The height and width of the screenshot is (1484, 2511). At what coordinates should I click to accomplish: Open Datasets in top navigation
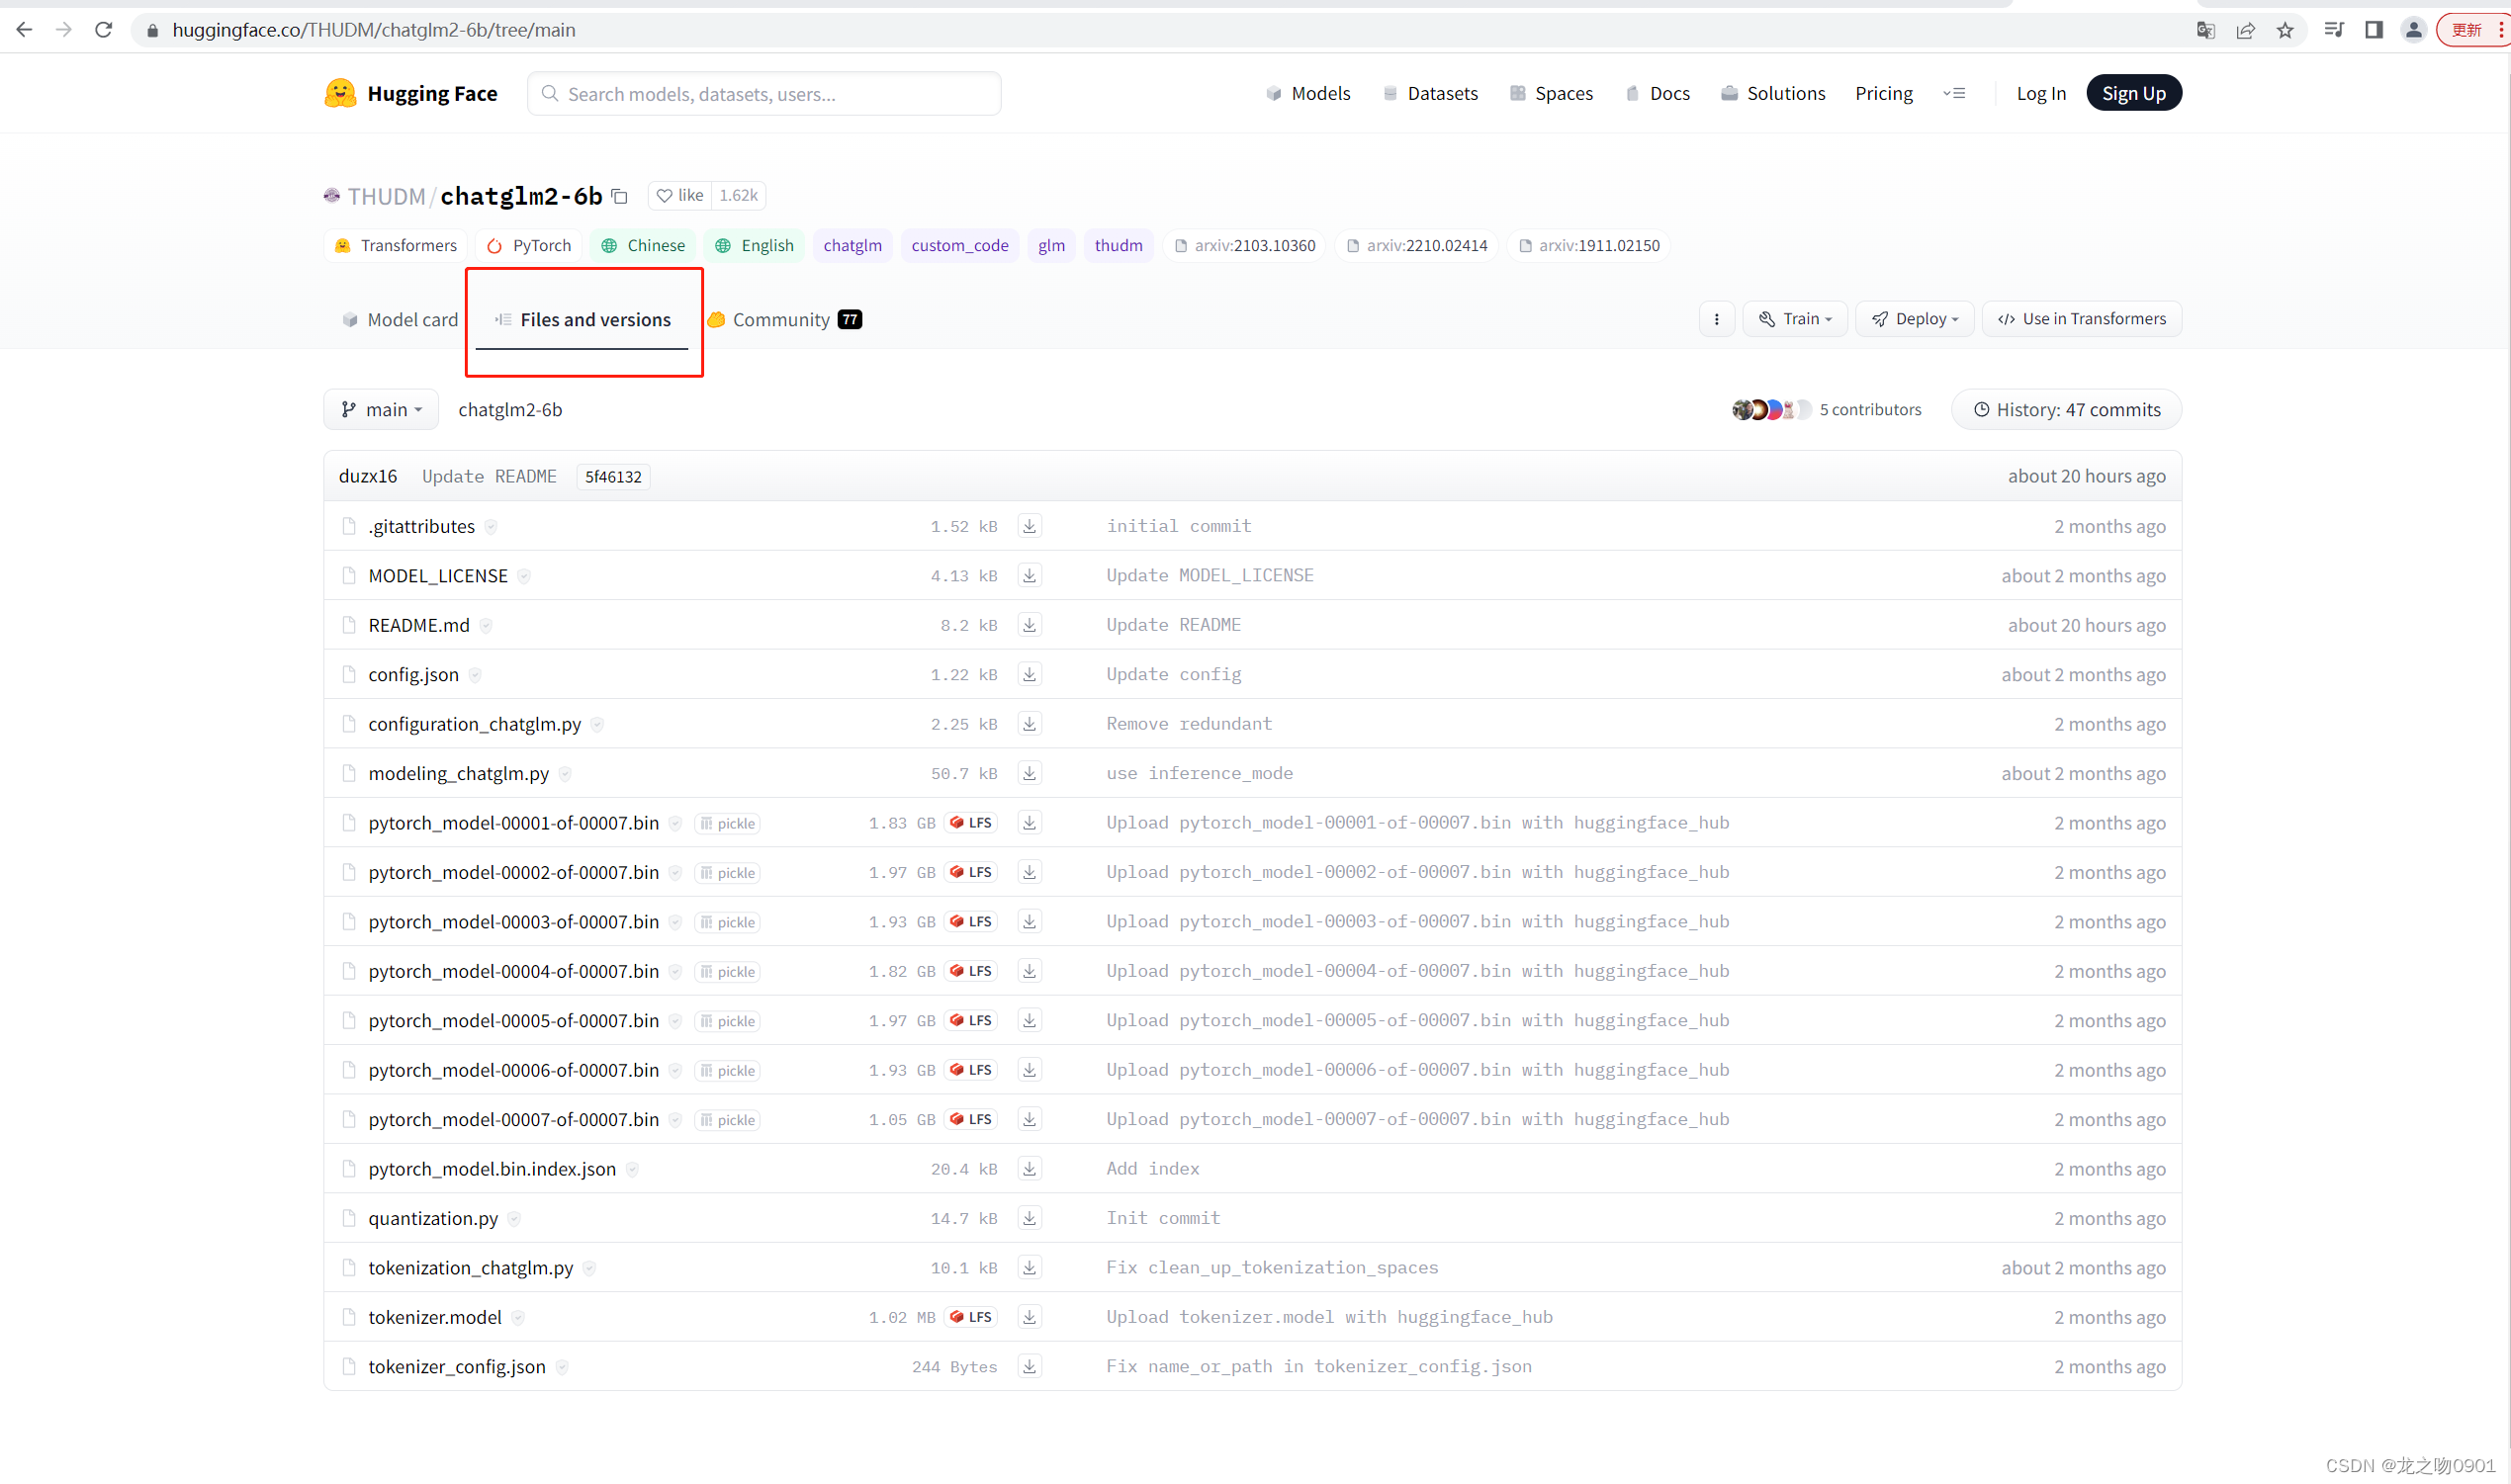tap(1430, 93)
